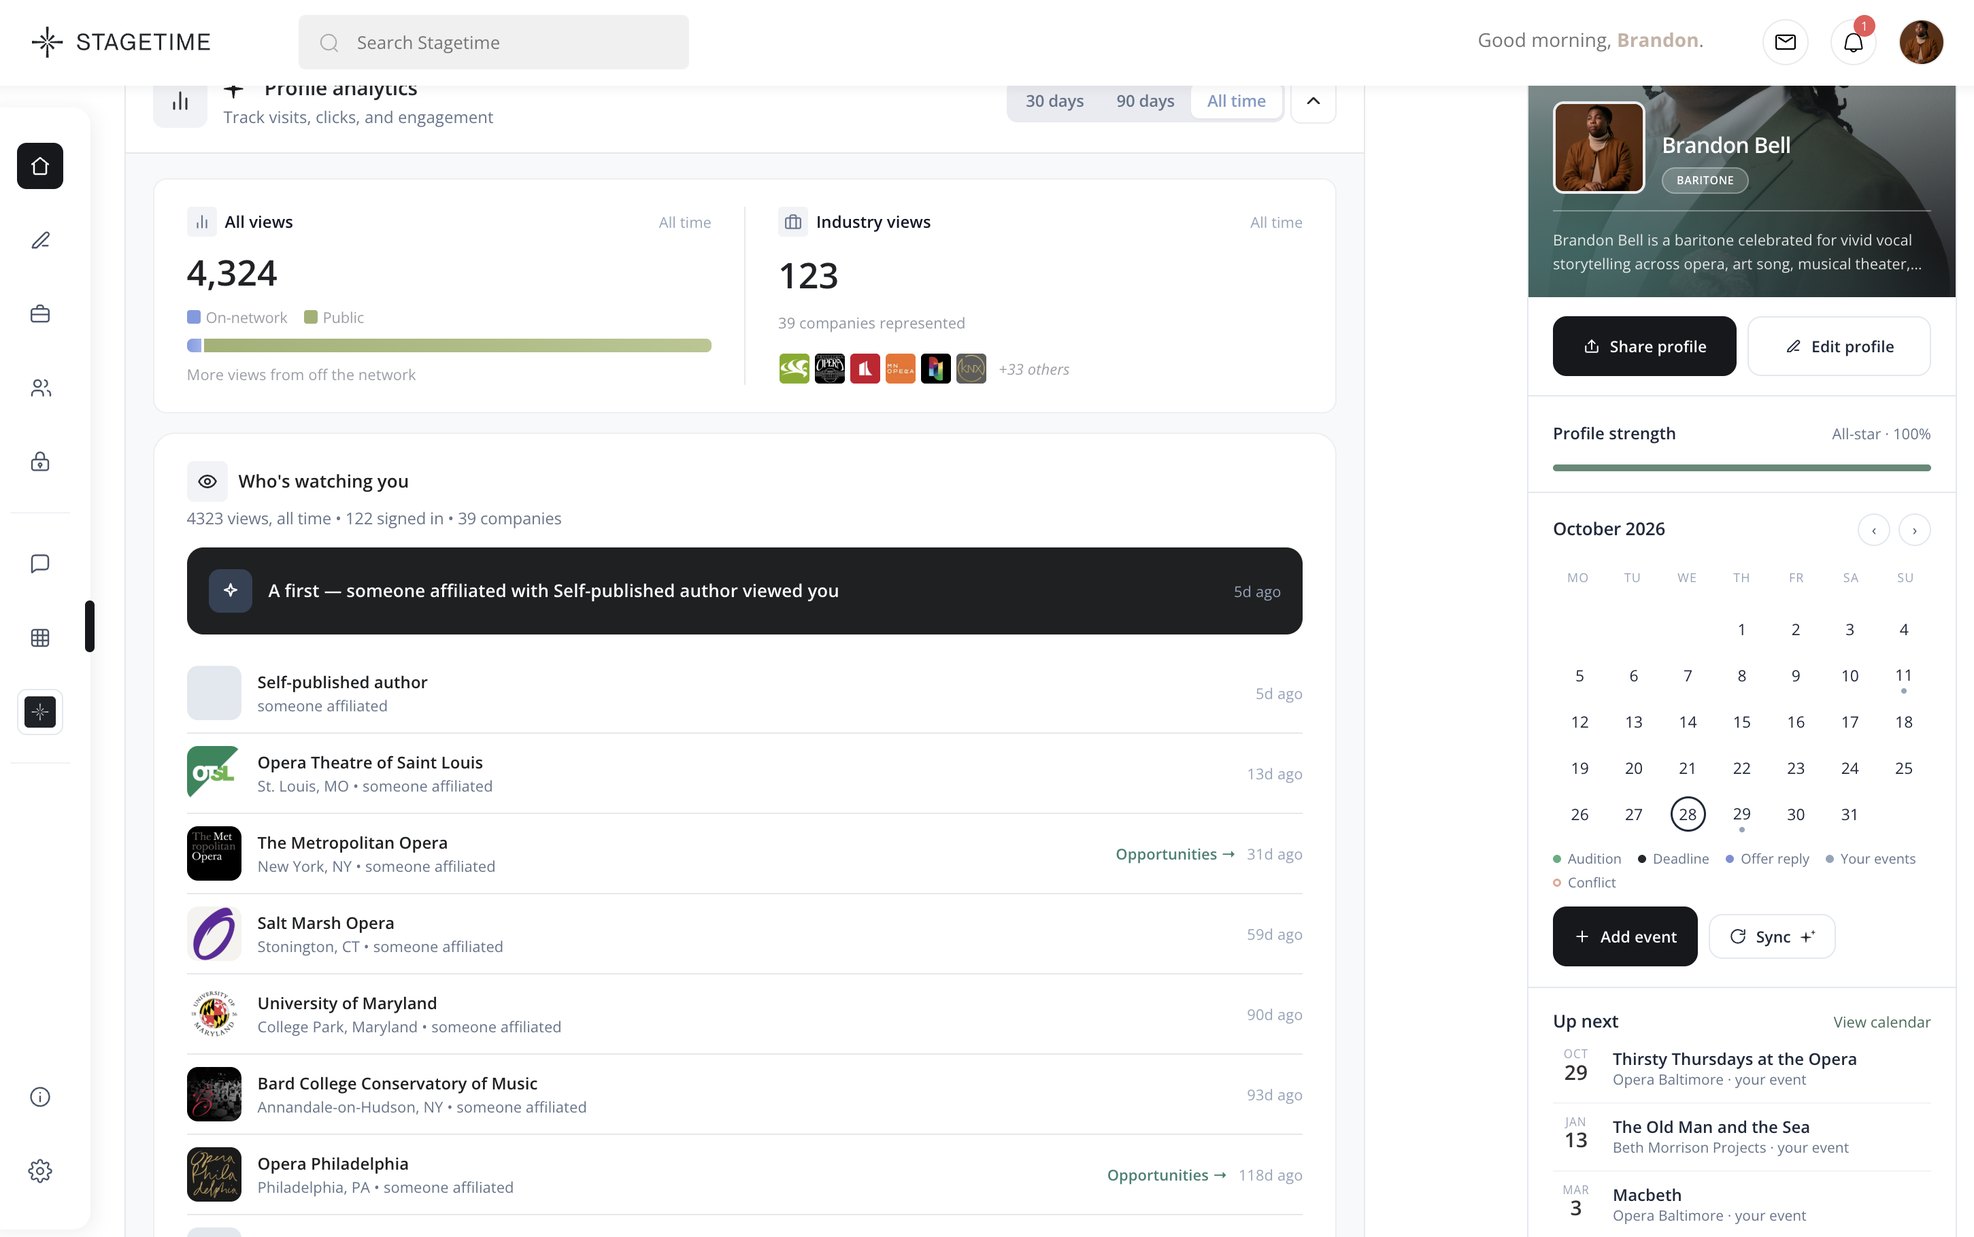
Task: Collapse the Profile analytics panel
Action: click(1313, 101)
